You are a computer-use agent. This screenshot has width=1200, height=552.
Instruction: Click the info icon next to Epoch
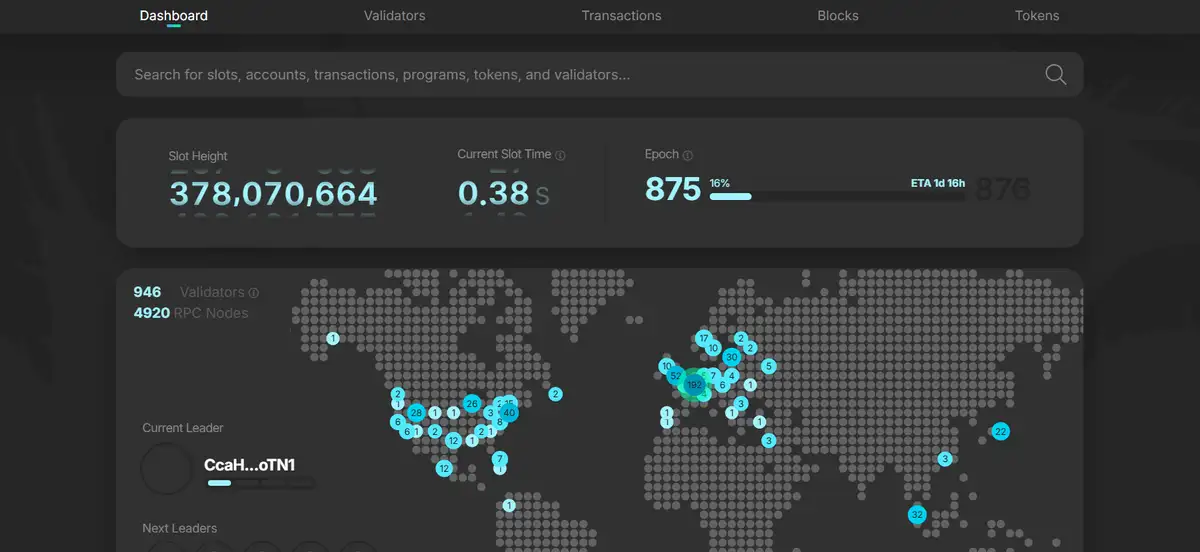coord(688,155)
